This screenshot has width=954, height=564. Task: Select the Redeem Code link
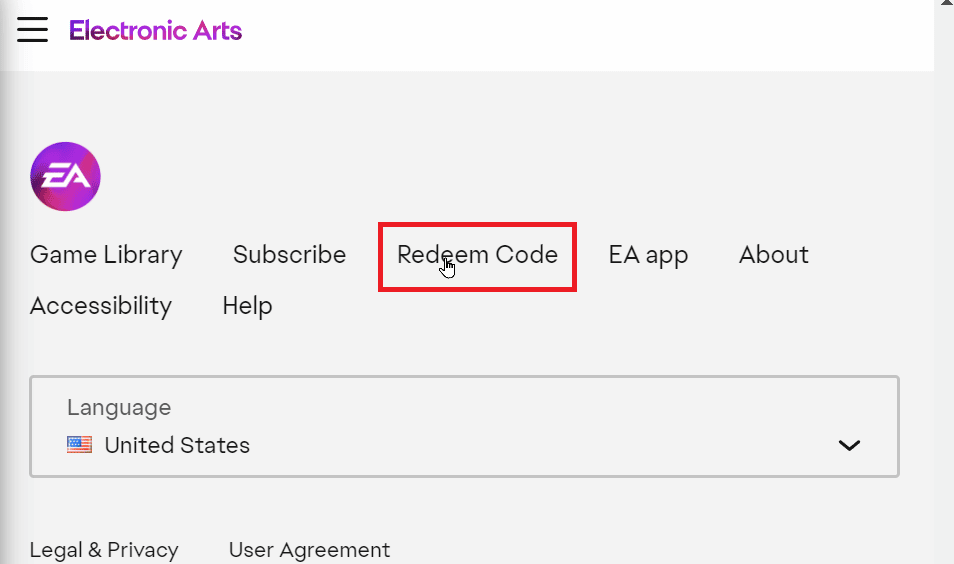pyautogui.click(x=477, y=255)
